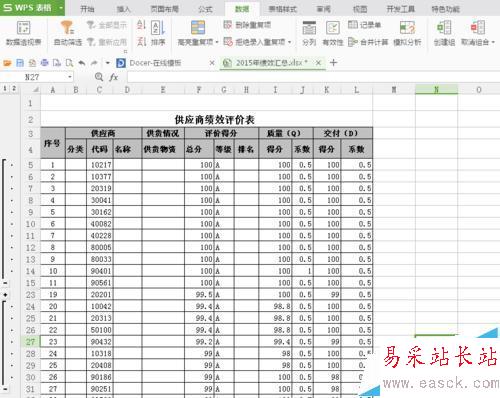
Task: Open the name box N27 dropdown arrow
Action: tap(70, 77)
